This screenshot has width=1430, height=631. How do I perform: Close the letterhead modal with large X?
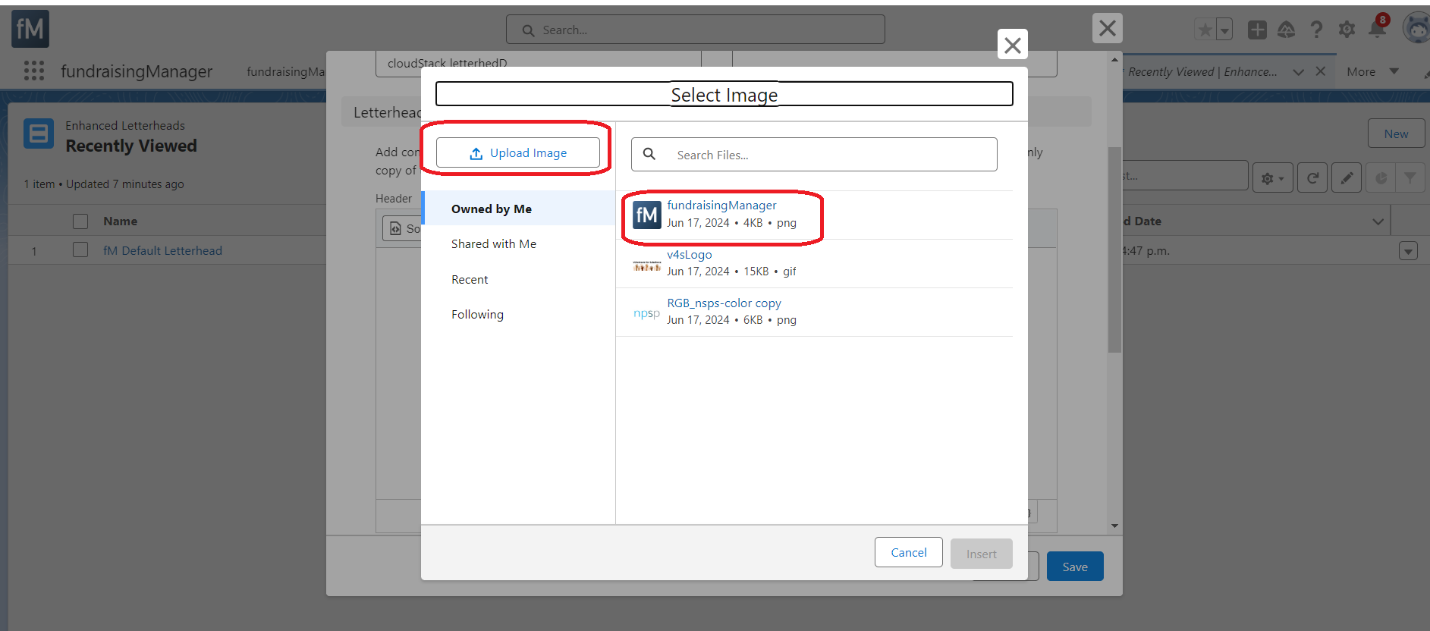pos(1107,28)
